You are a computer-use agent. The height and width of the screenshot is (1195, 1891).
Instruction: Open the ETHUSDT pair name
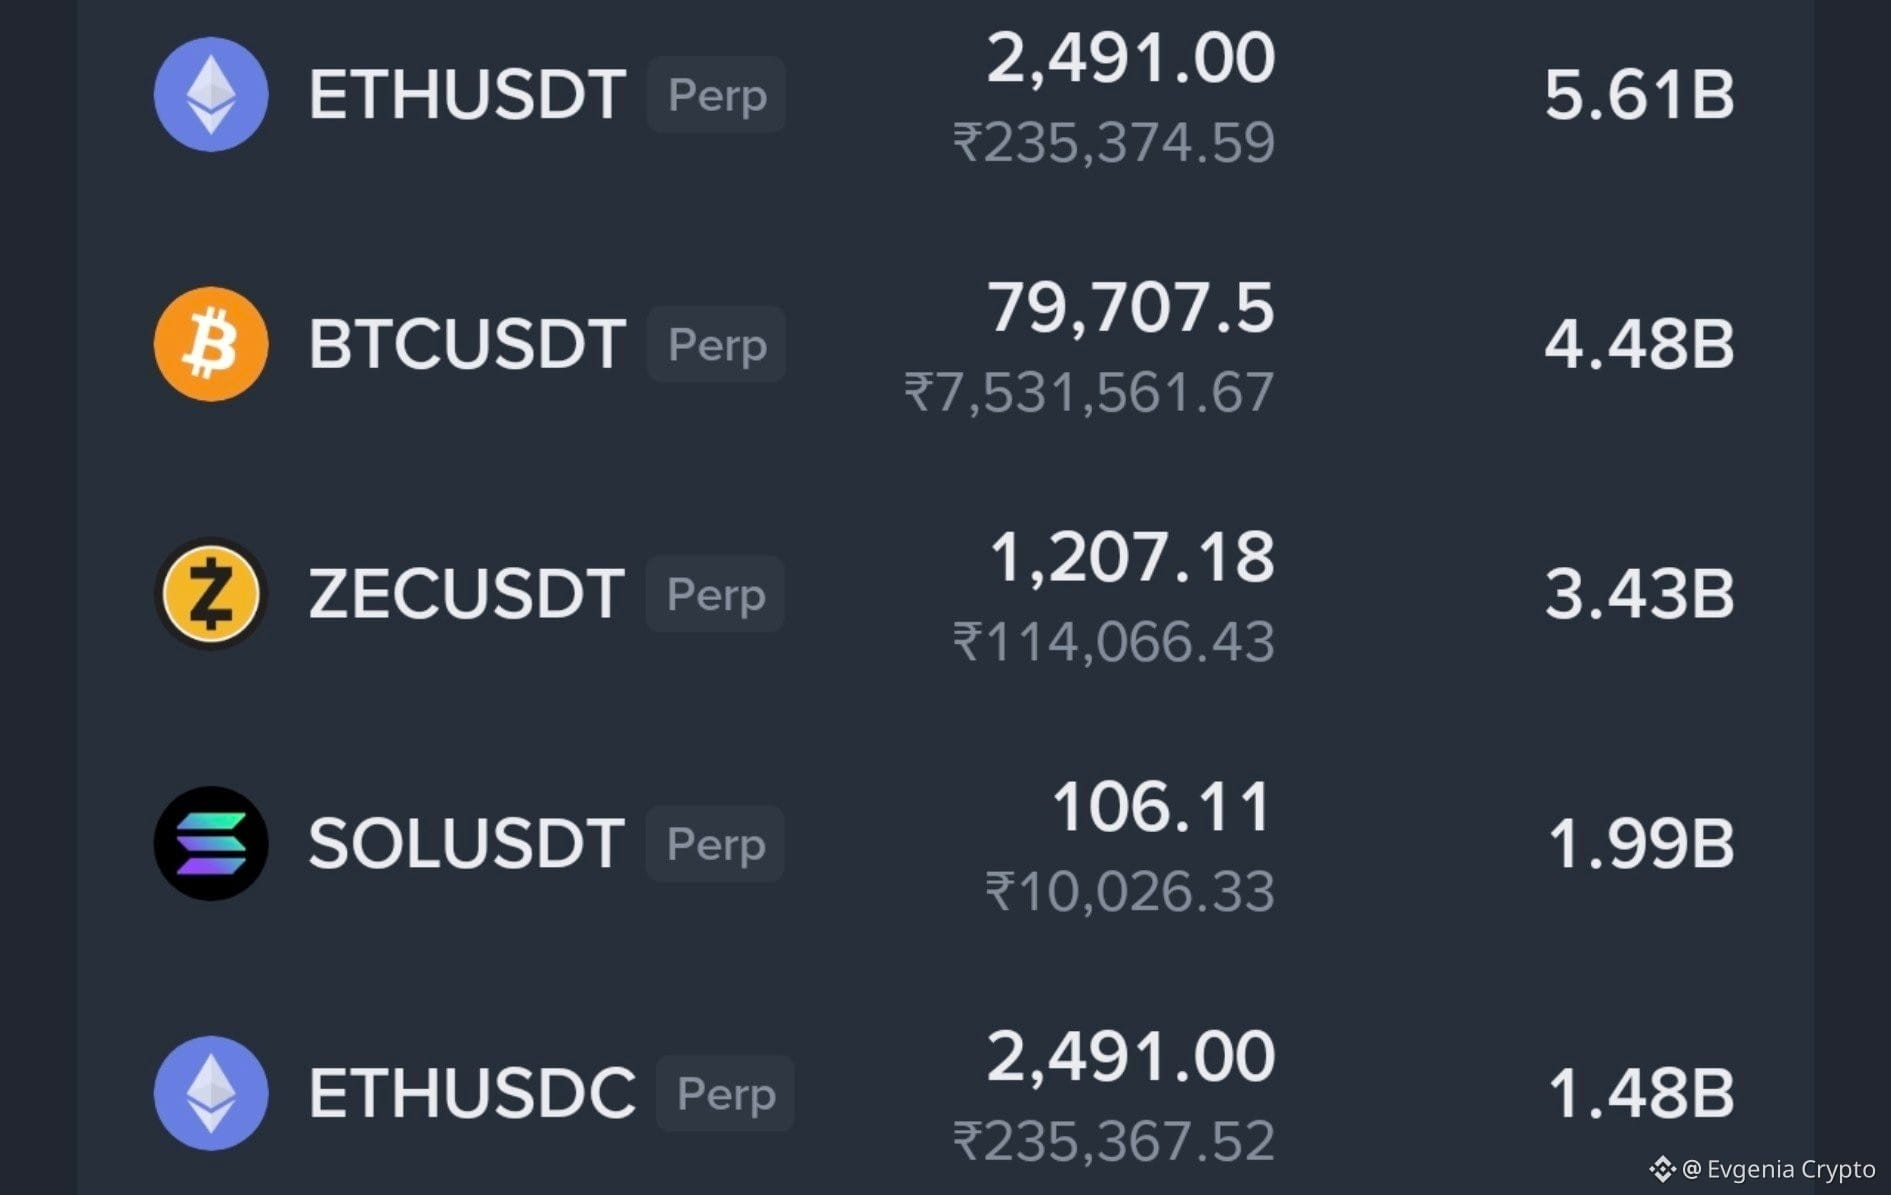click(x=467, y=95)
